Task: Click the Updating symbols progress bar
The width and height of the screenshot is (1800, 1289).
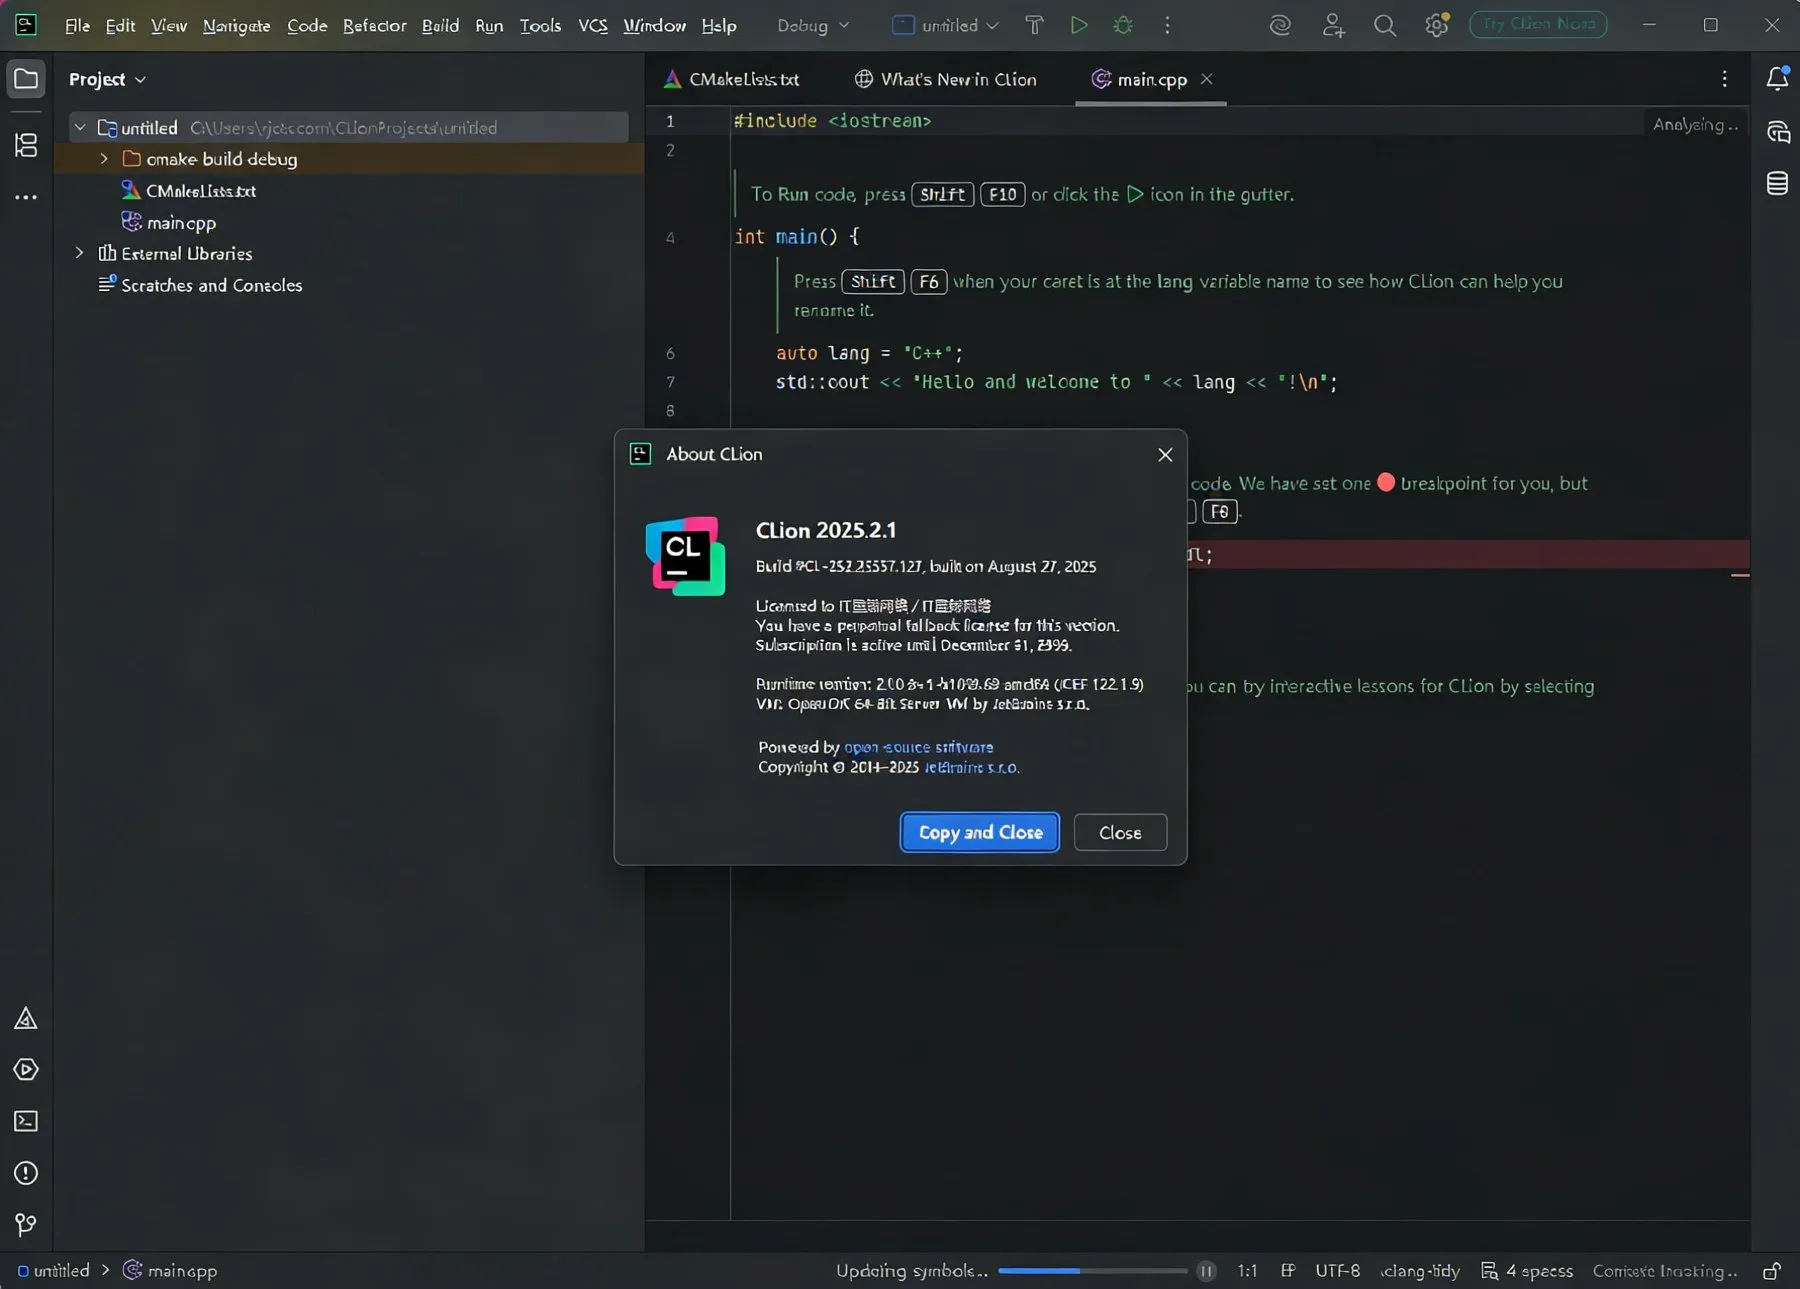Action: click(x=1092, y=1271)
